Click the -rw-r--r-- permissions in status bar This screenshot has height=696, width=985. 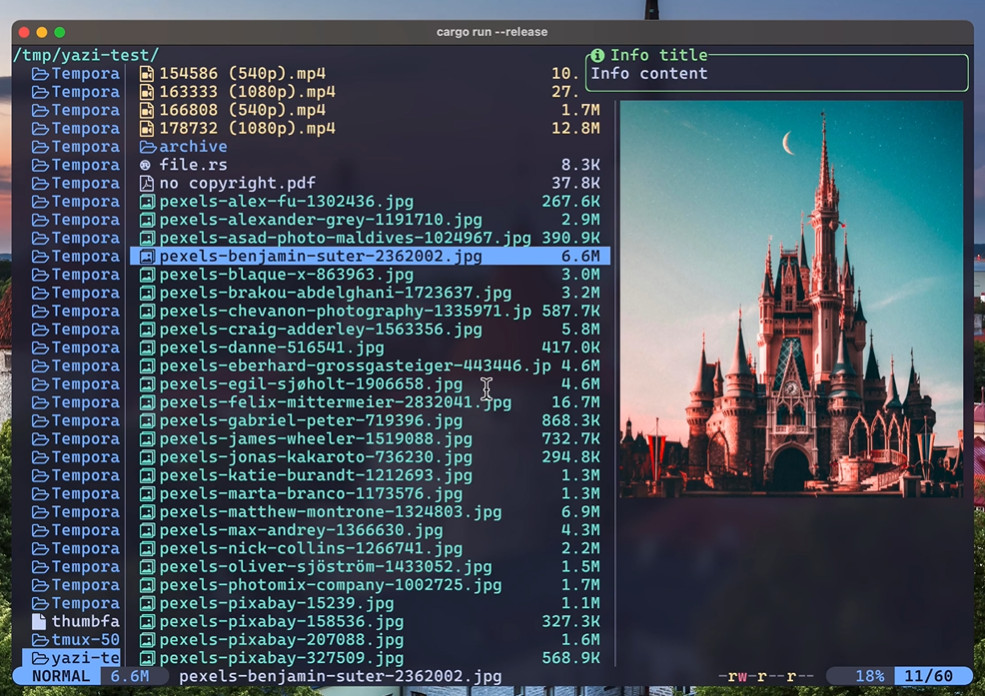766,676
